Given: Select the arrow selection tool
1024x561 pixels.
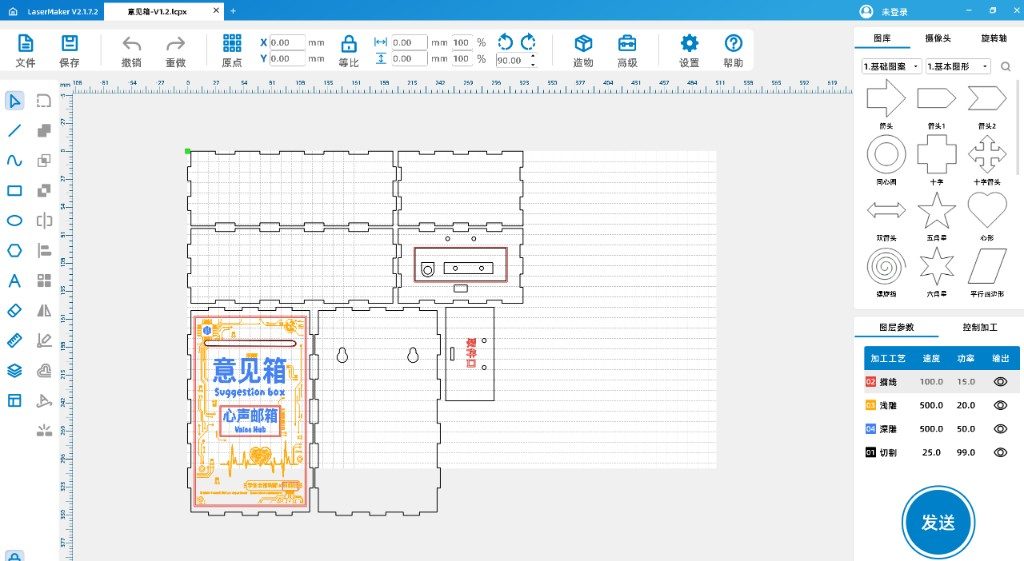Looking at the screenshot, I should click(x=14, y=101).
